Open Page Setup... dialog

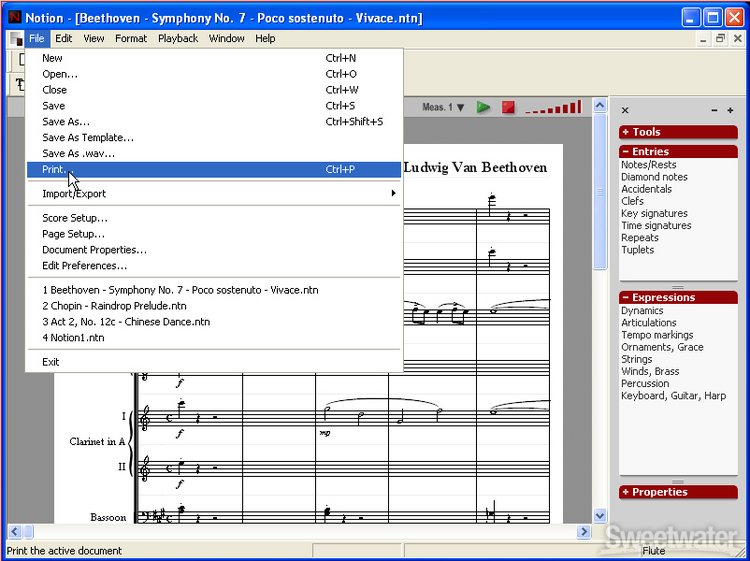(214, 234)
